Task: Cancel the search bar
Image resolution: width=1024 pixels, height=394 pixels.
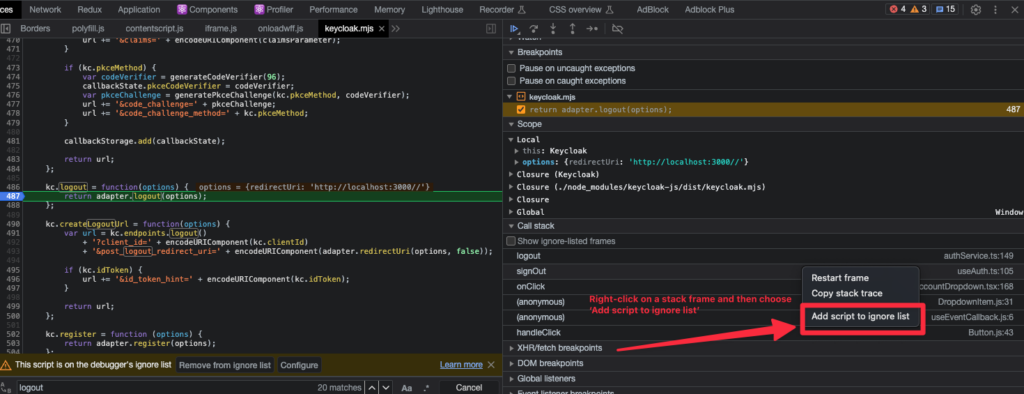Action: point(468,387)
